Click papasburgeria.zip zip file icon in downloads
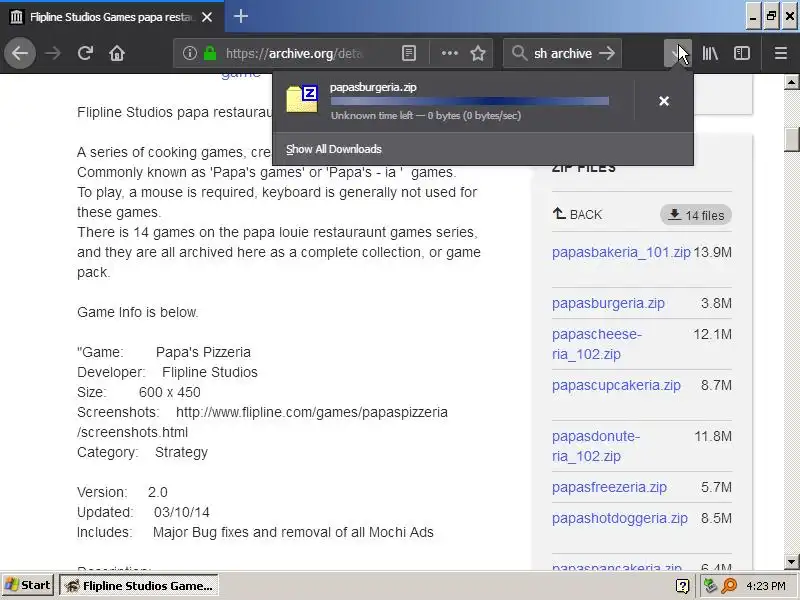 pos(302,99)
